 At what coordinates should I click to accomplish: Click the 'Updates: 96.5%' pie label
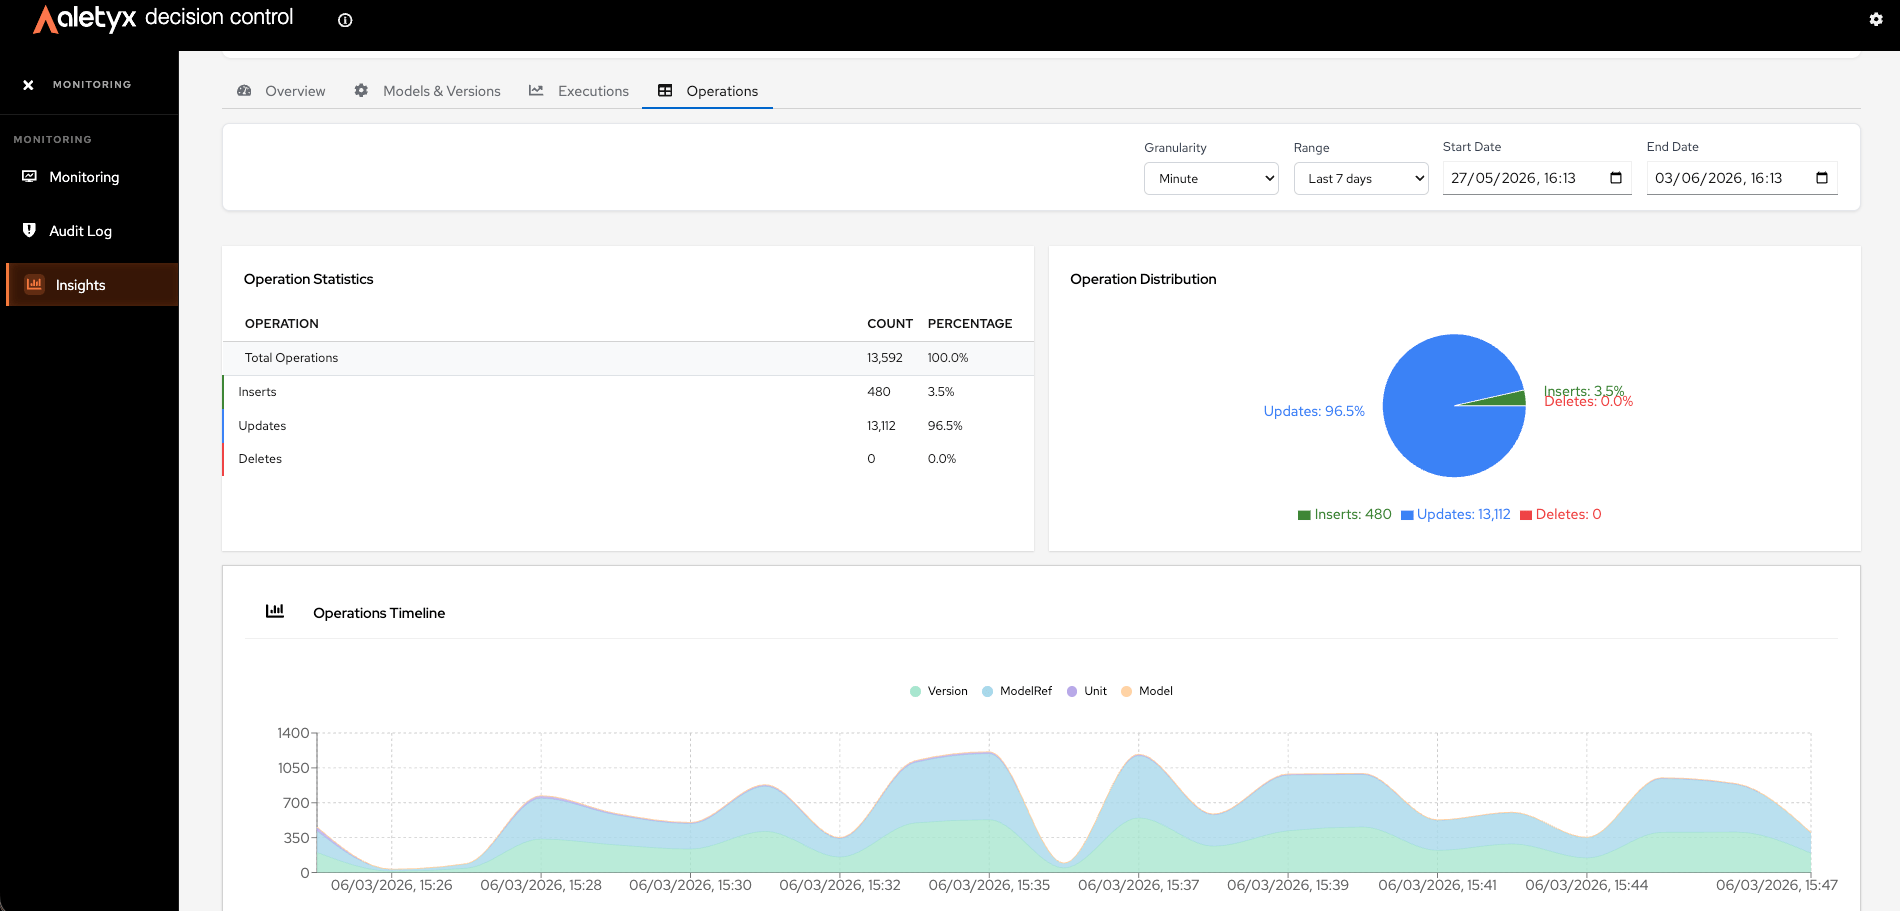tap(1314, 411)
